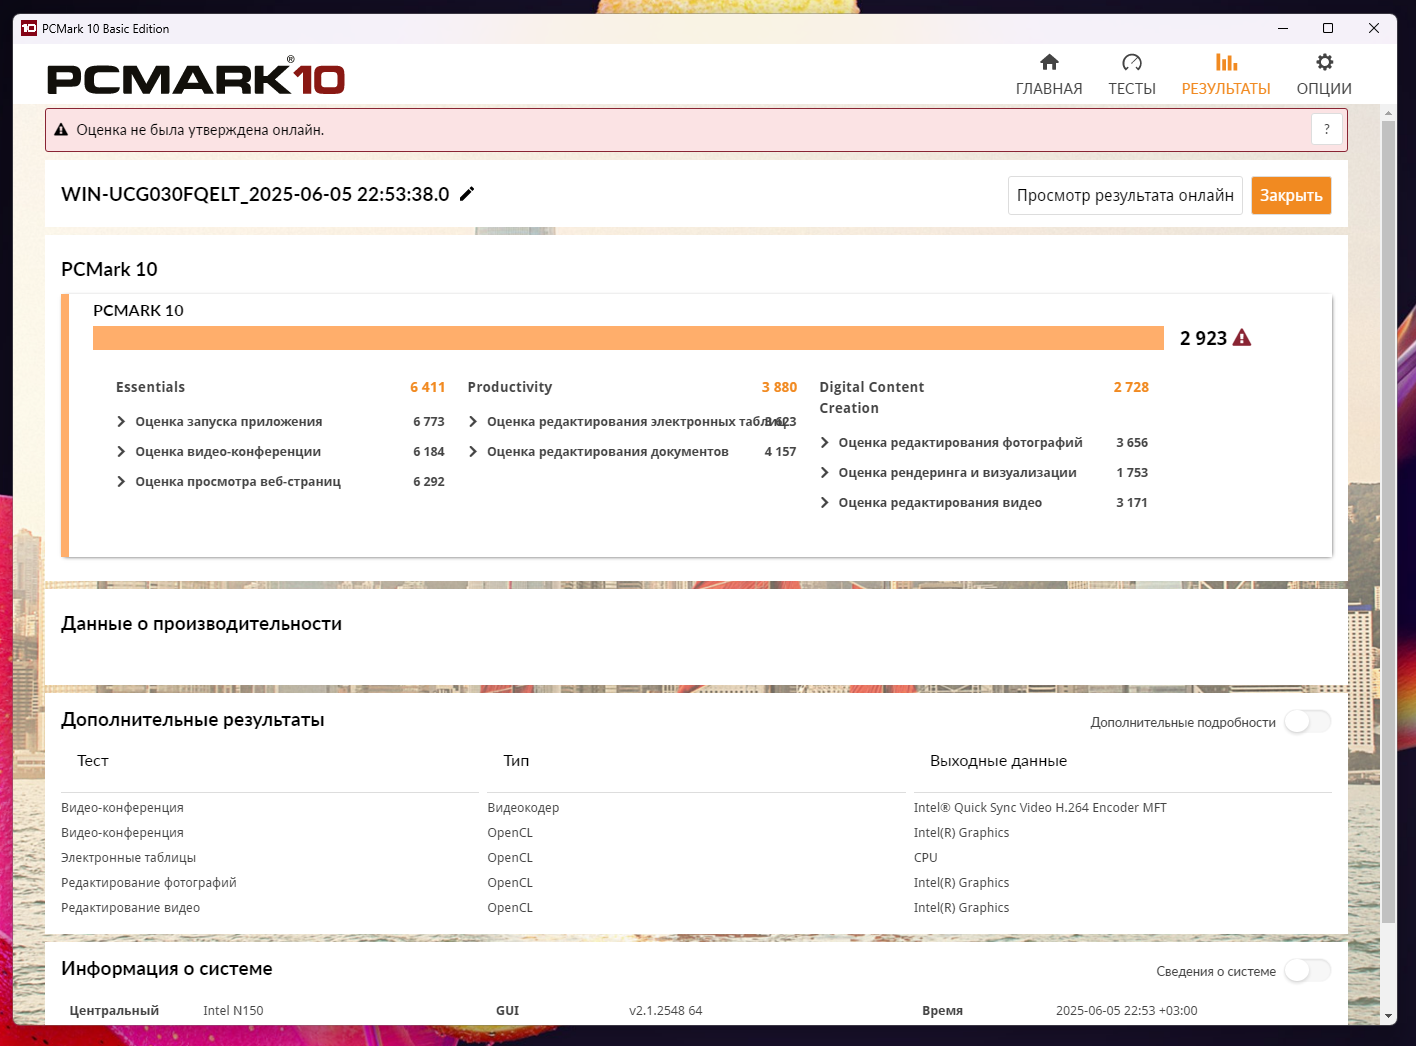Click the score value 4 157
The width and height of the screenshot is (1416, 1046).
click(x=780, y=452)
